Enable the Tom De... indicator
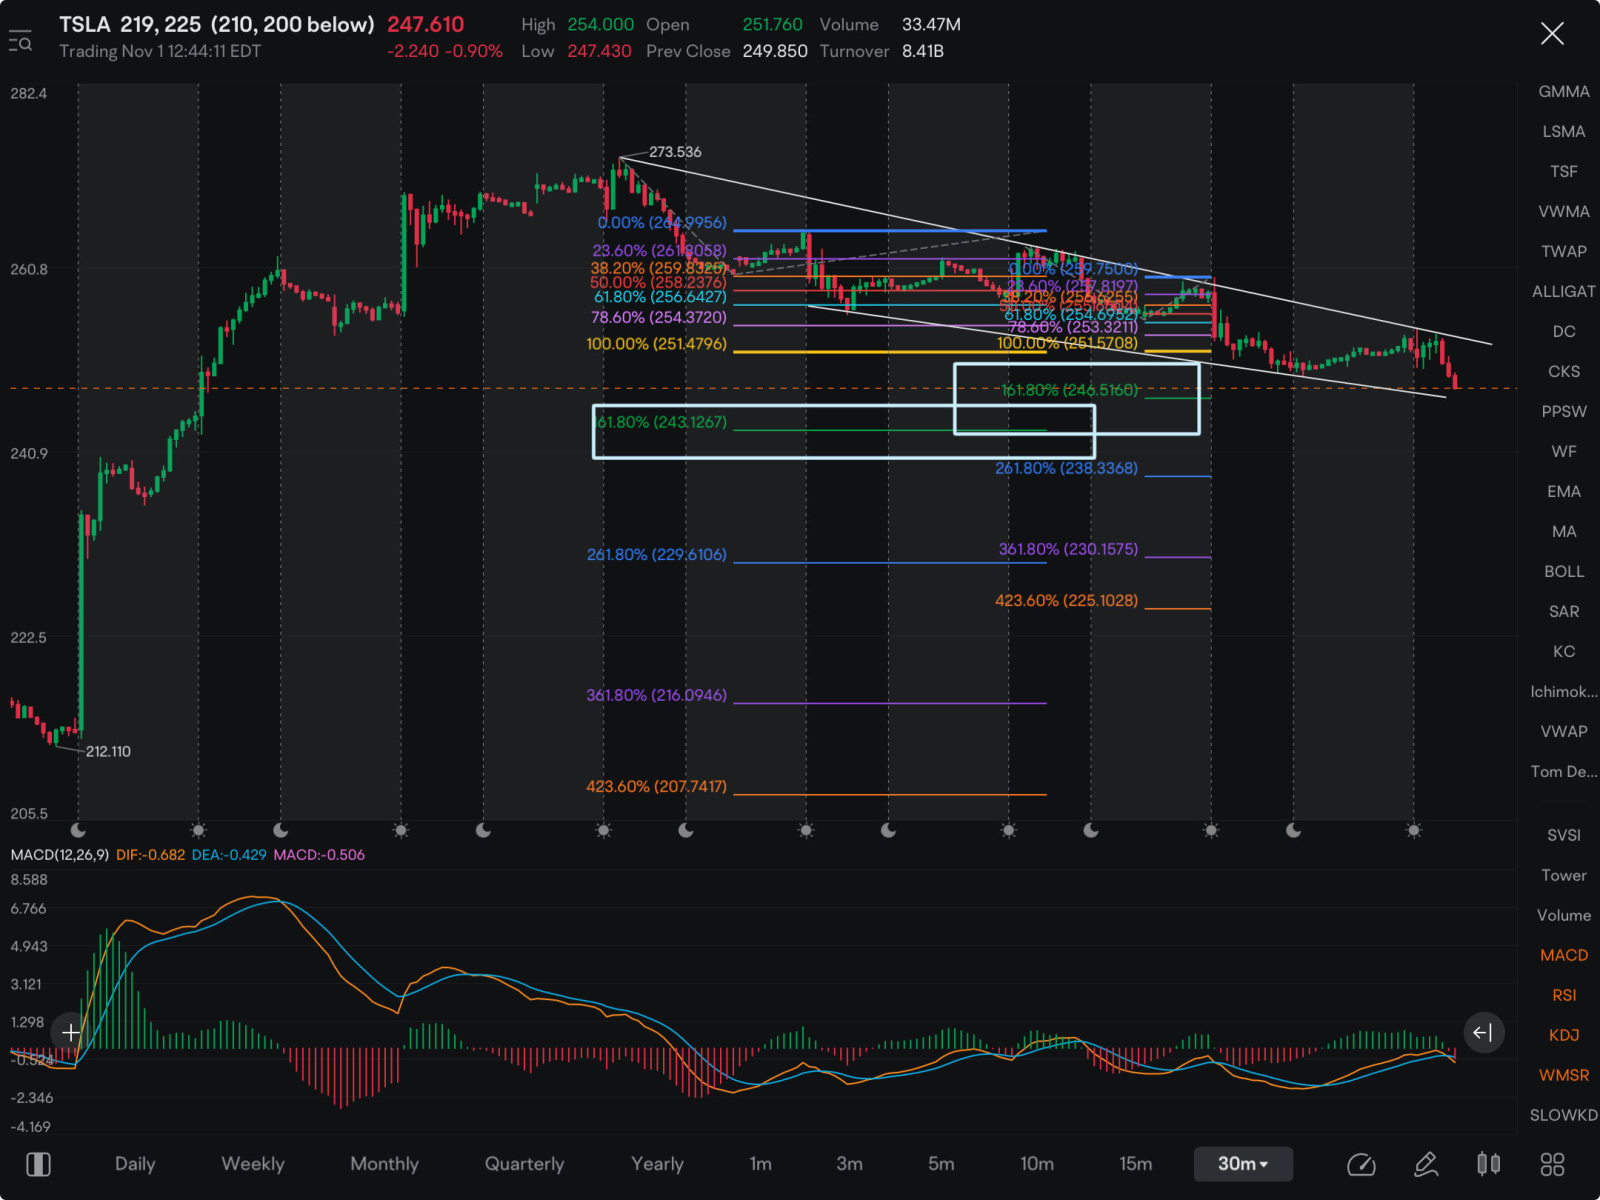Screen dimensions: 1600x1200 tap(1564, 772)
